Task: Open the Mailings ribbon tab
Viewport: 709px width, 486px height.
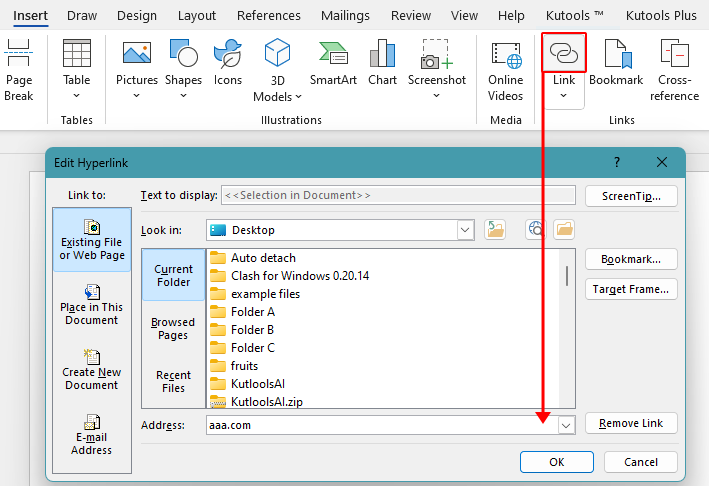Action: [x=345, y=16]
